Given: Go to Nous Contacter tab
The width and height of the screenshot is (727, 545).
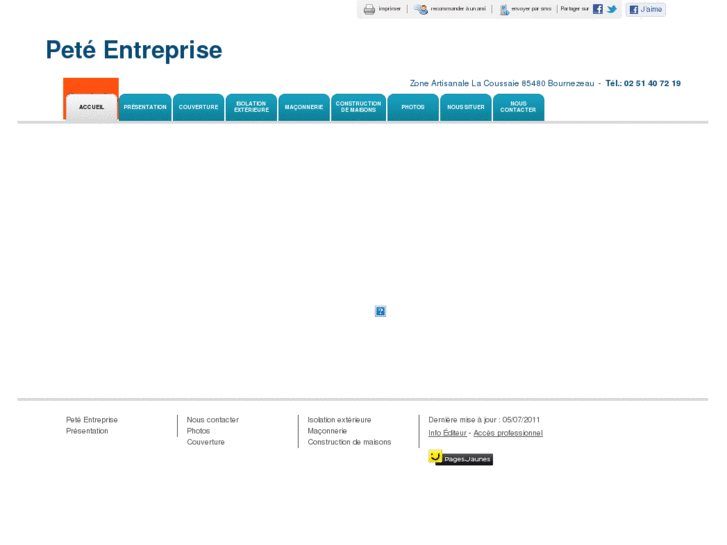Looking at the screenshot, I should pyautogui.click(x=518, y=107).
